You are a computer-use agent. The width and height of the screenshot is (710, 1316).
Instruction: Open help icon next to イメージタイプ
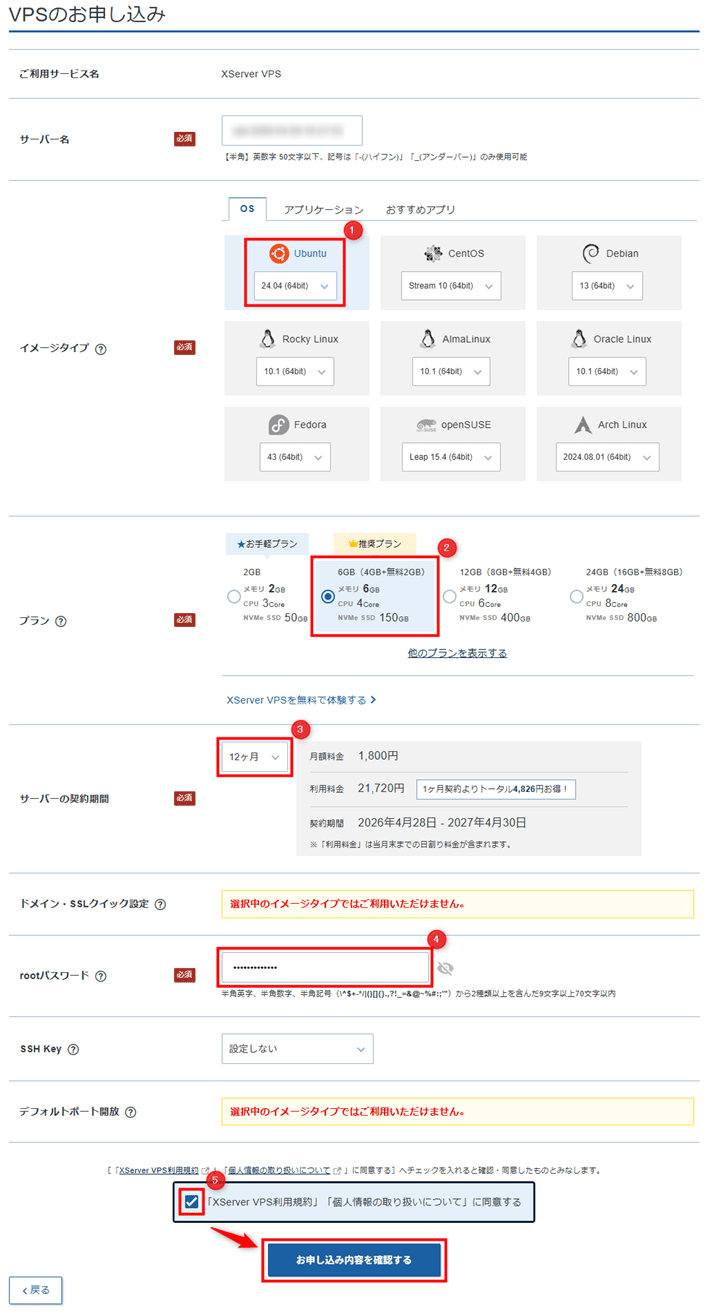pyautogui.click(x=101, y=349)
